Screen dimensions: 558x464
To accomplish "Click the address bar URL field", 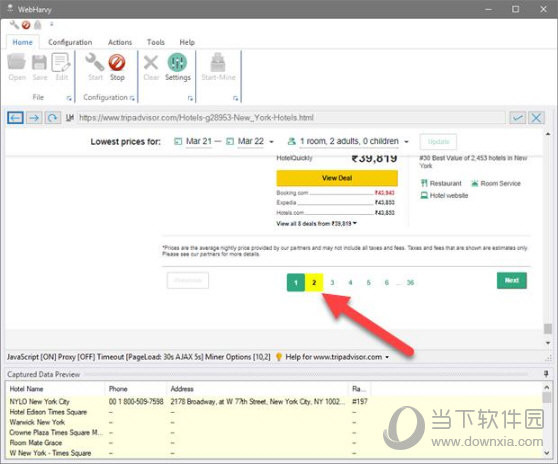I will tap(291, 117).
